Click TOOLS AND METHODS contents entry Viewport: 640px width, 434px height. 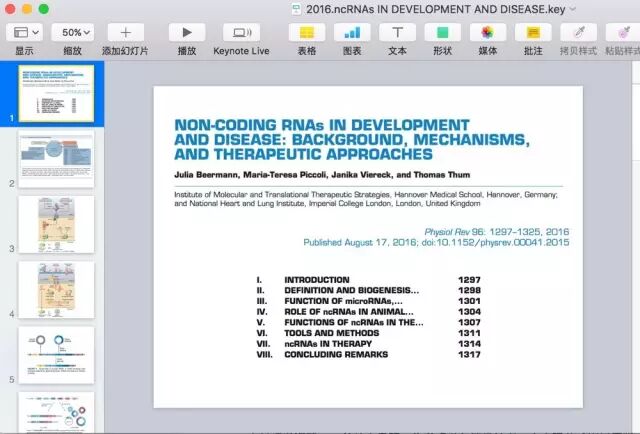[331, 333]
